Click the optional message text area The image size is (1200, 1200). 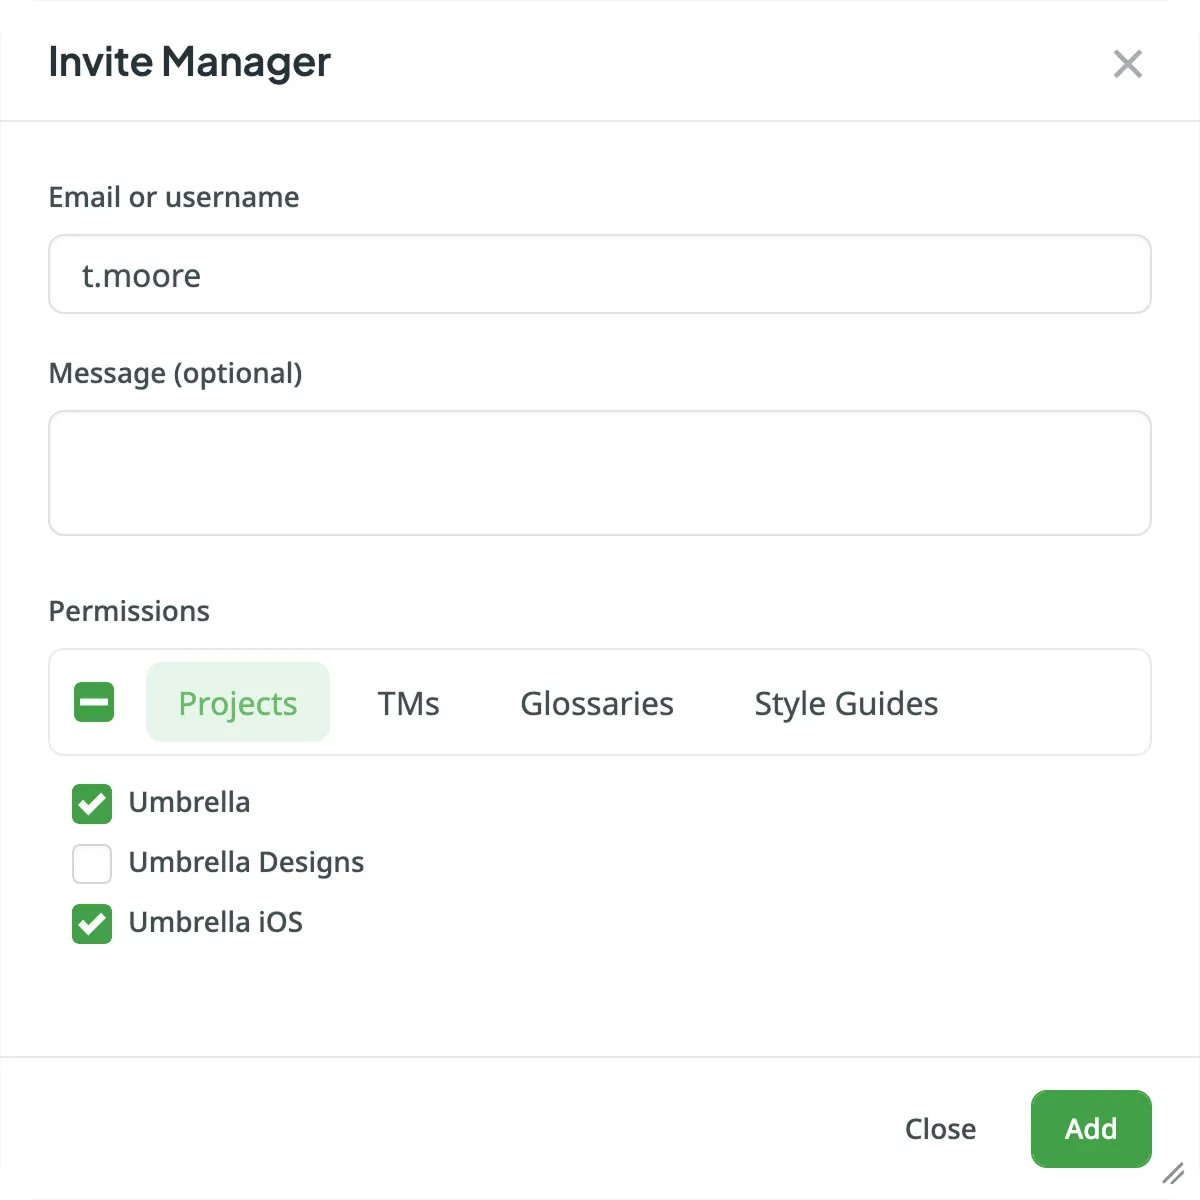[599, 472]
